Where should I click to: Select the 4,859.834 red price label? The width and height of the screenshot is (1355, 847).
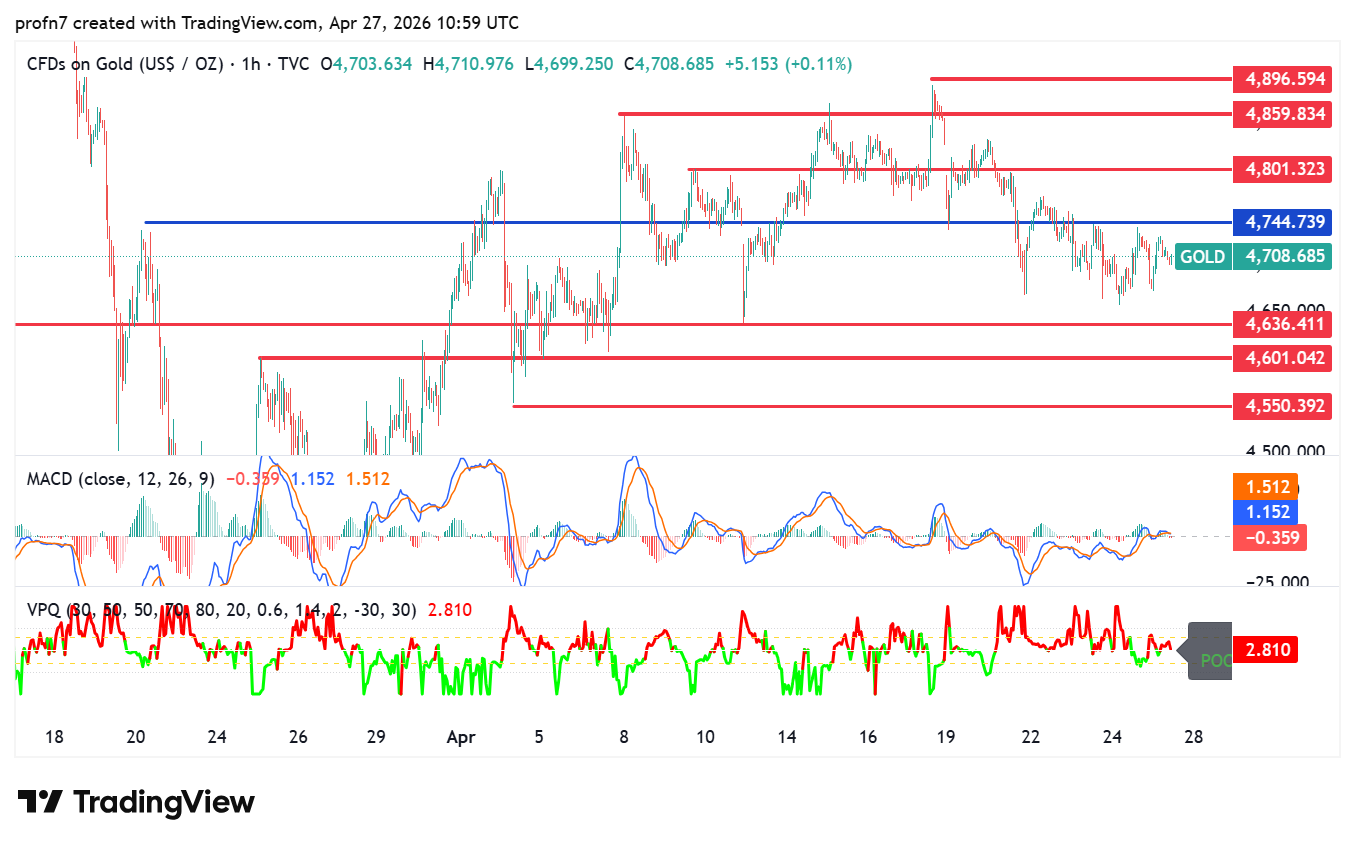(x=1282, y=114)
